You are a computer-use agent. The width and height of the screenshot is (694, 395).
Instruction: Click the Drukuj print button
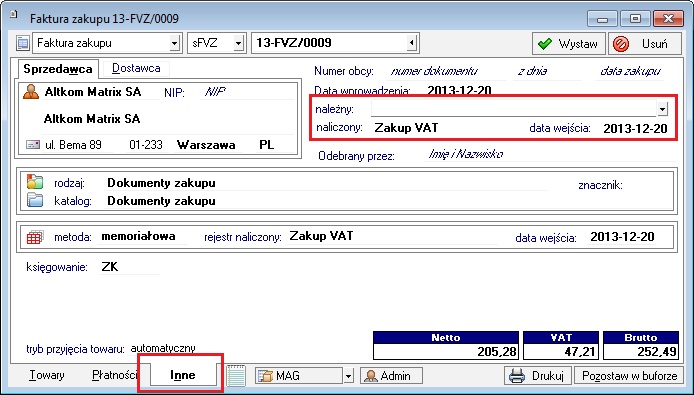[537, 376]
